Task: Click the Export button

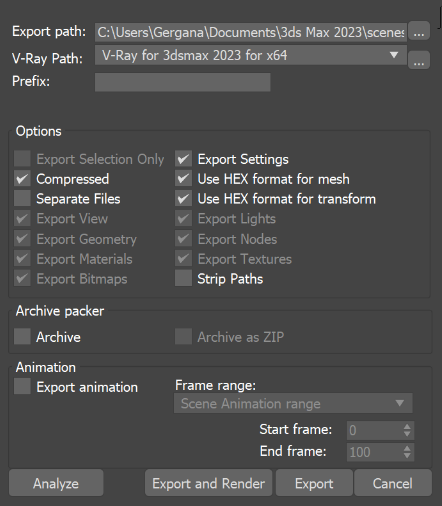Action: coord(314,483)
